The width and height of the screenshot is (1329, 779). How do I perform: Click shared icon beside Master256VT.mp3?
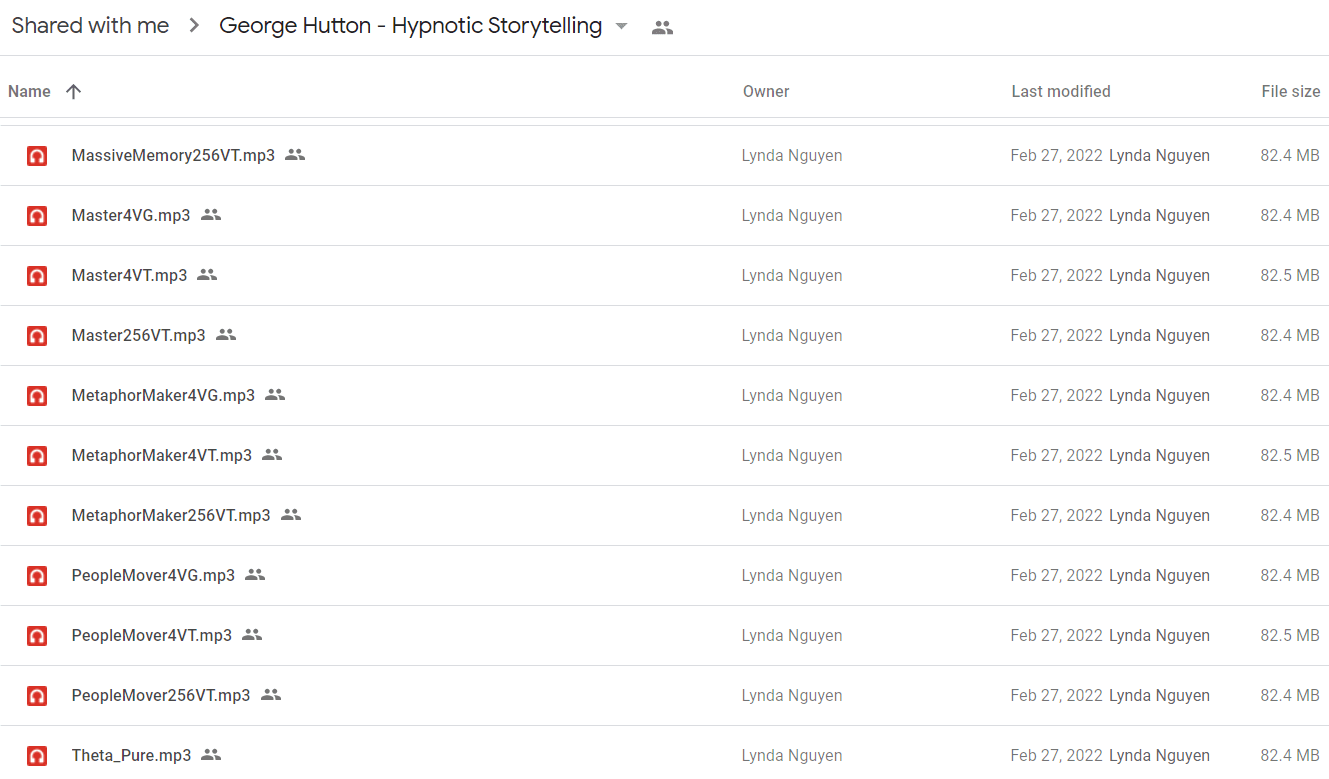click(x=226, y=335)
